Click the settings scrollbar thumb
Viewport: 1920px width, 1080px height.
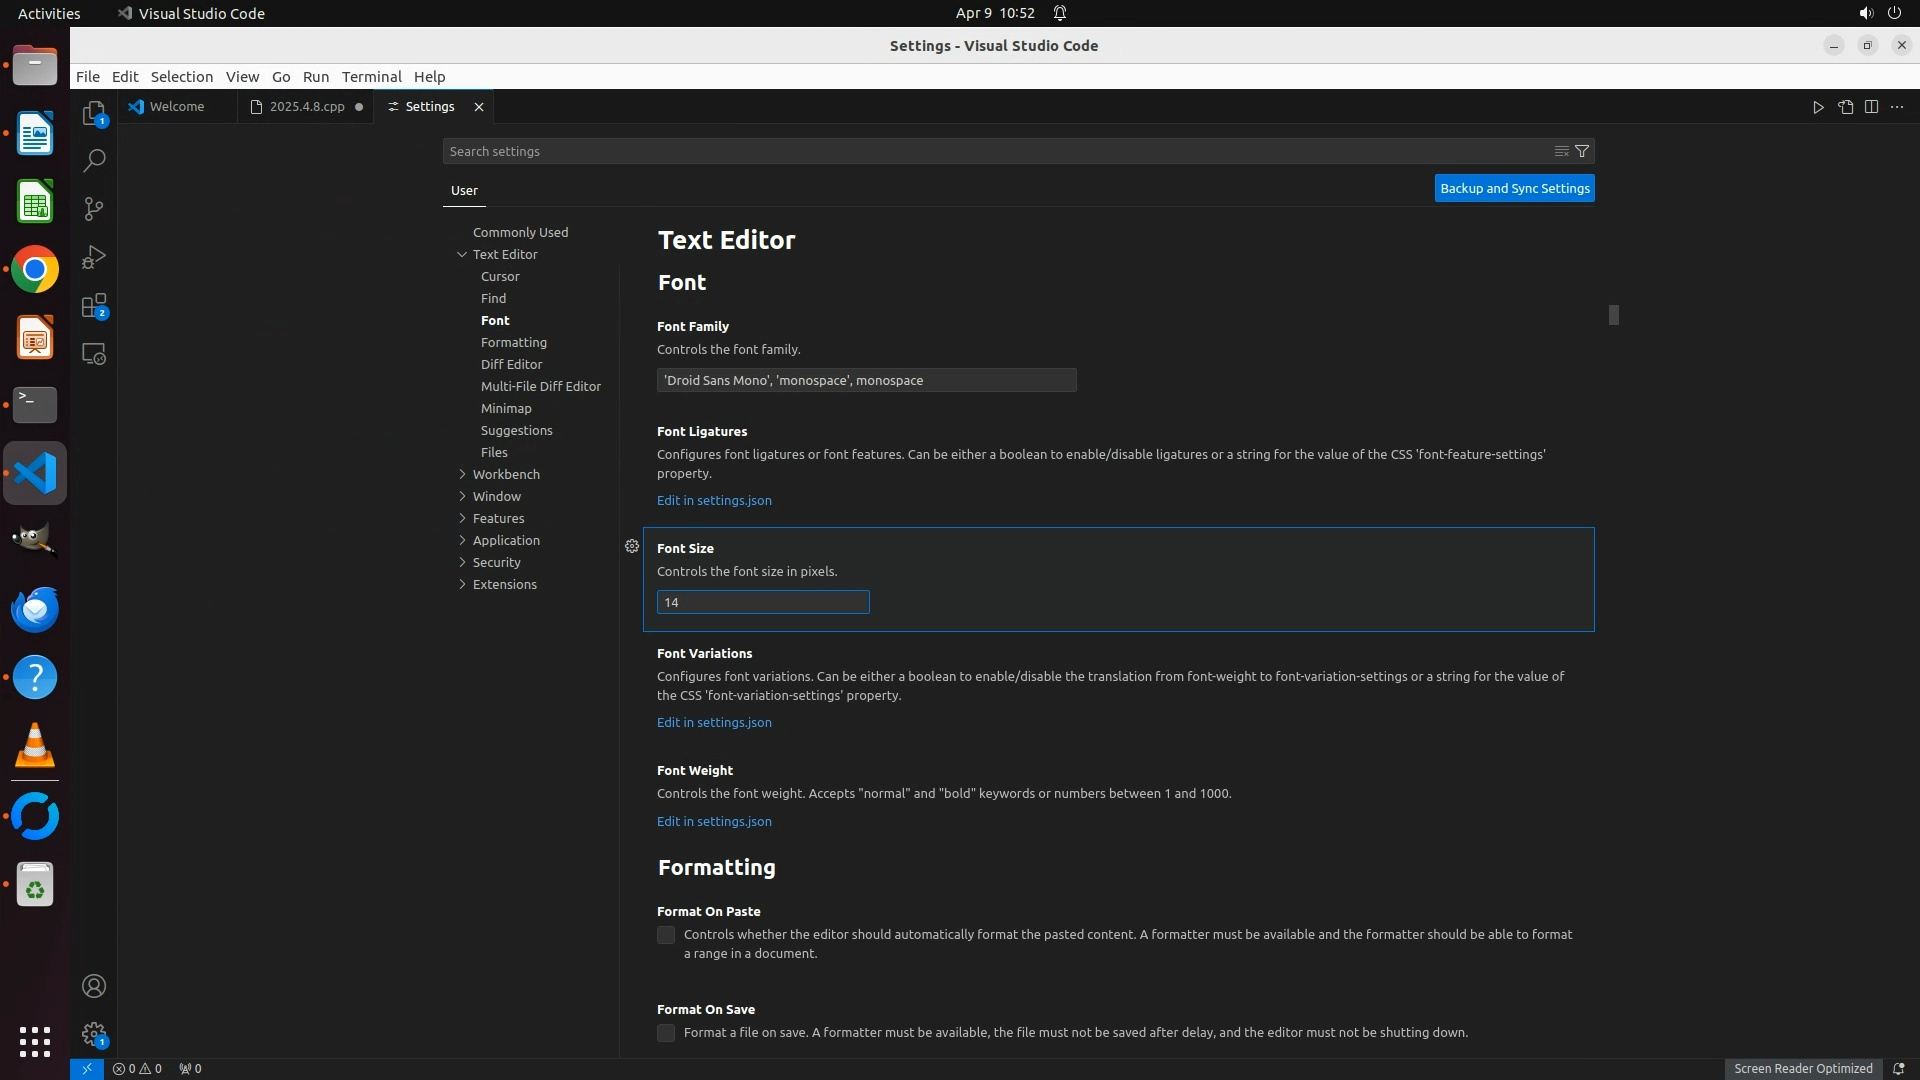coord(1613,315)
